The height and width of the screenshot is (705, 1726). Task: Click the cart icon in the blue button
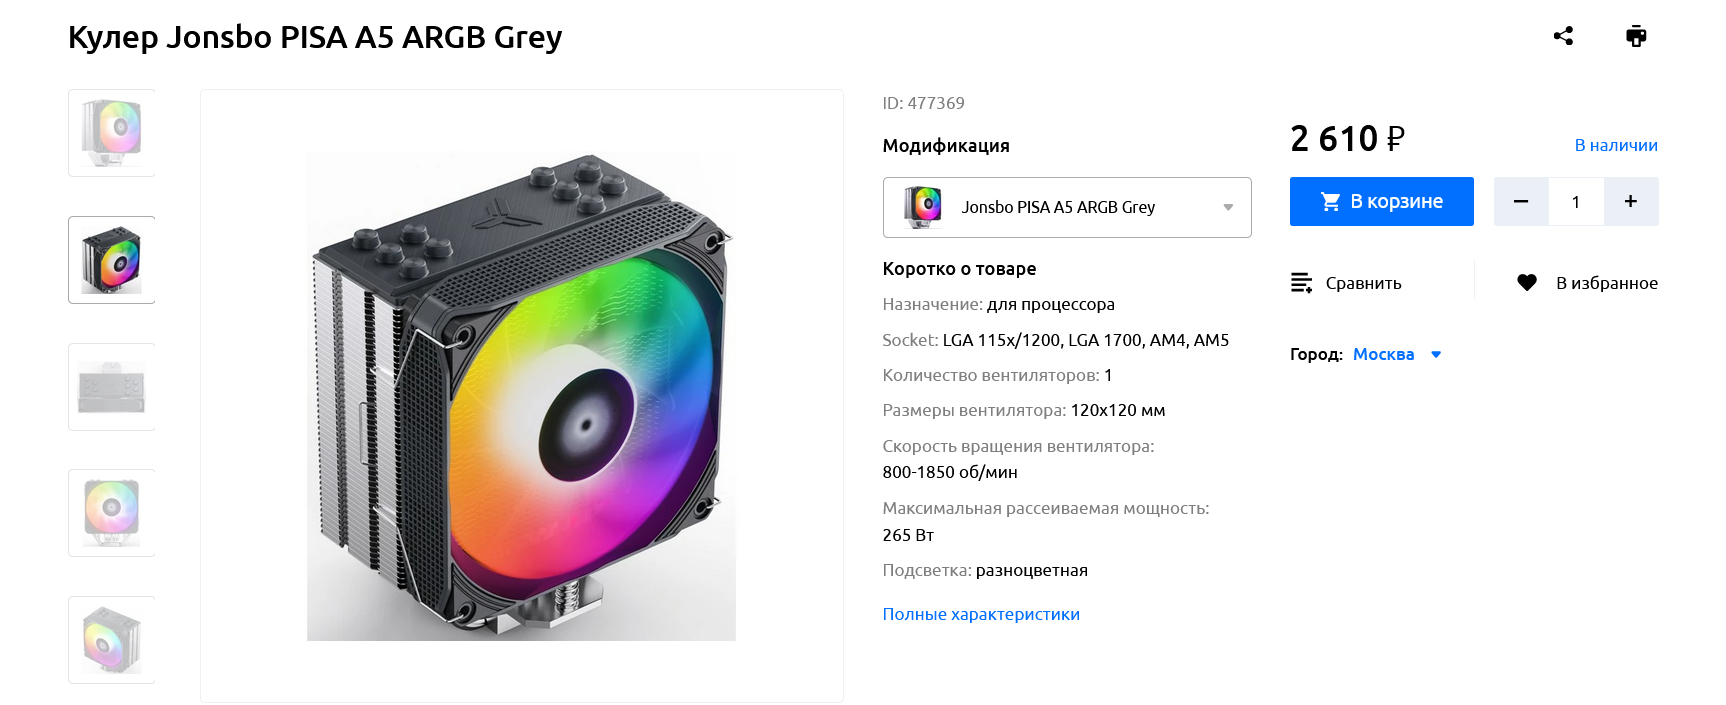[x=1330, y=202]
